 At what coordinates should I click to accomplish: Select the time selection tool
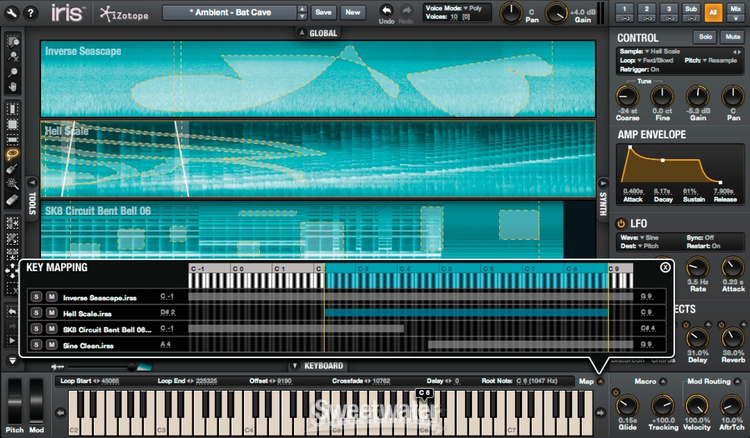click(x=12, y=109)
